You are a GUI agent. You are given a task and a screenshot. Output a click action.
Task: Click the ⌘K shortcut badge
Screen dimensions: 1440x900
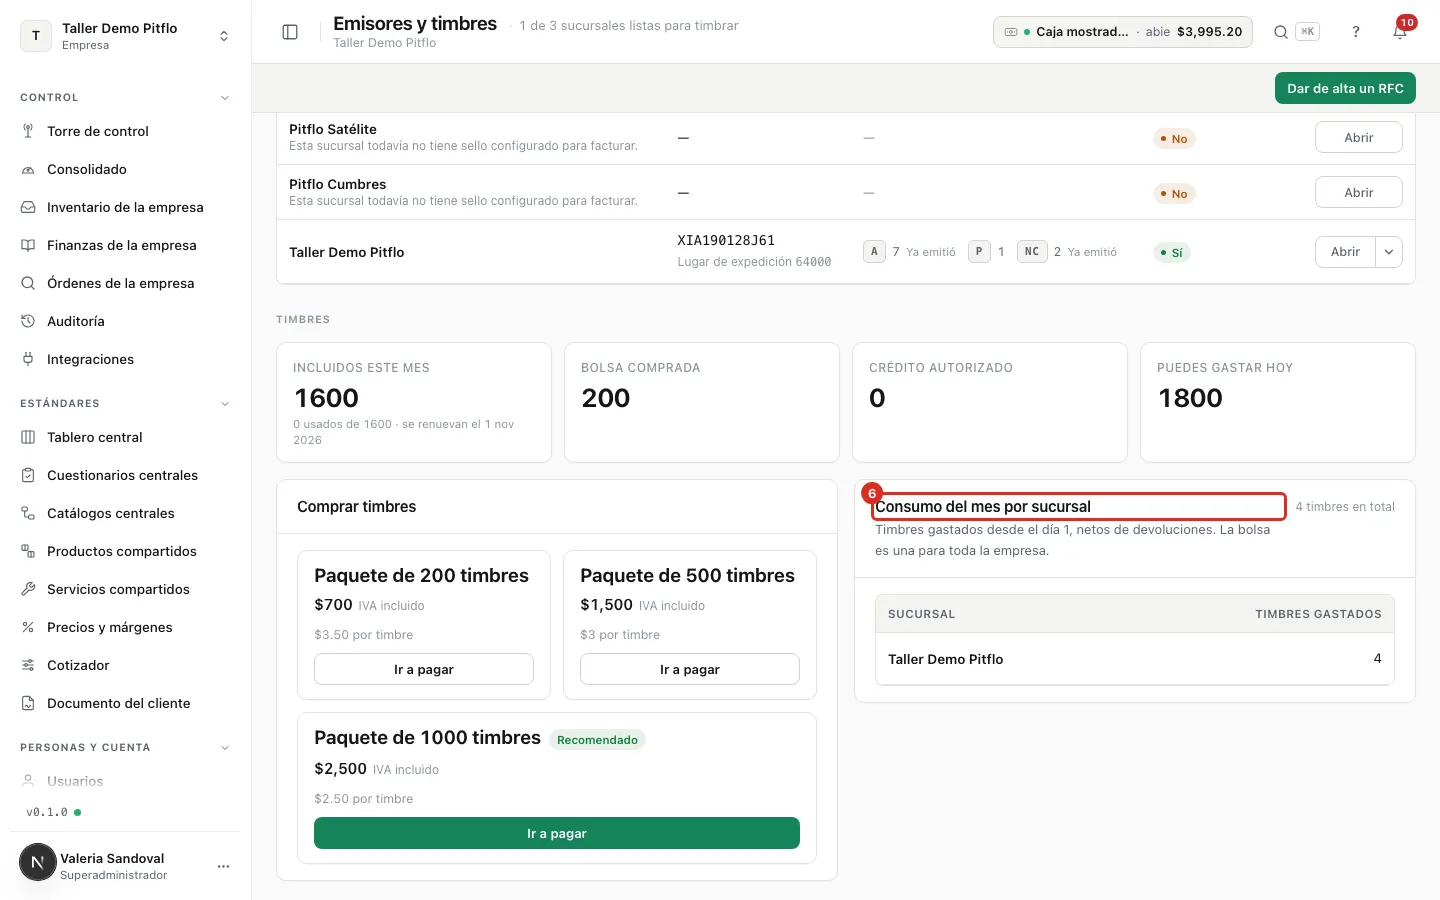coord(1307,32)
